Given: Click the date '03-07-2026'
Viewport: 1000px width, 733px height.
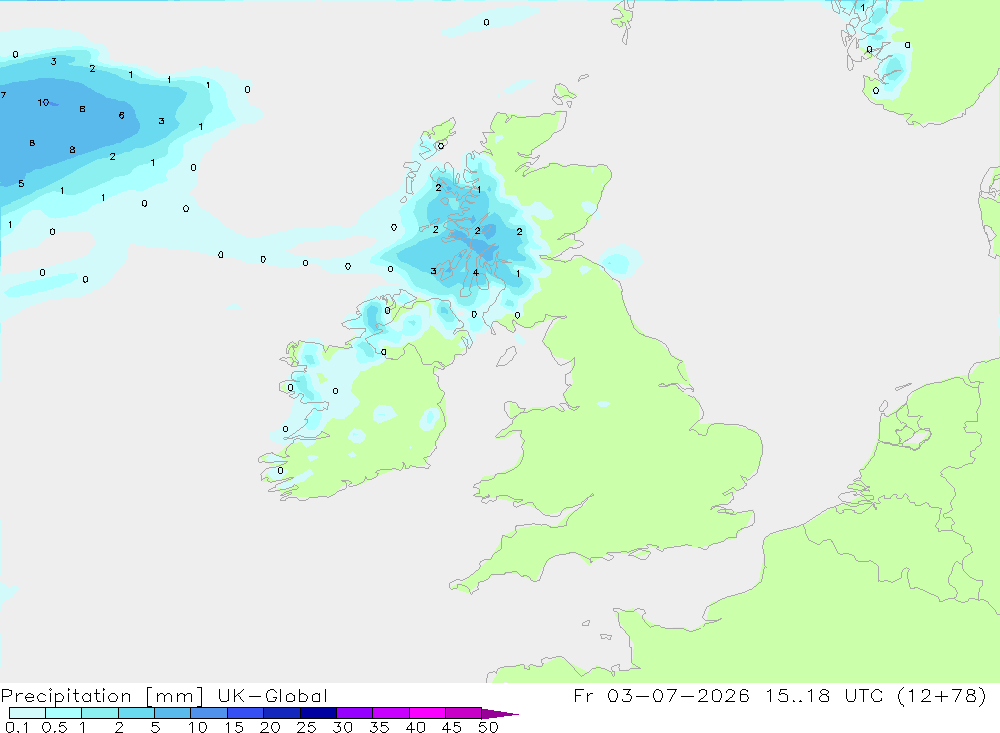Looking at the screenshot, I should (678, 695).
